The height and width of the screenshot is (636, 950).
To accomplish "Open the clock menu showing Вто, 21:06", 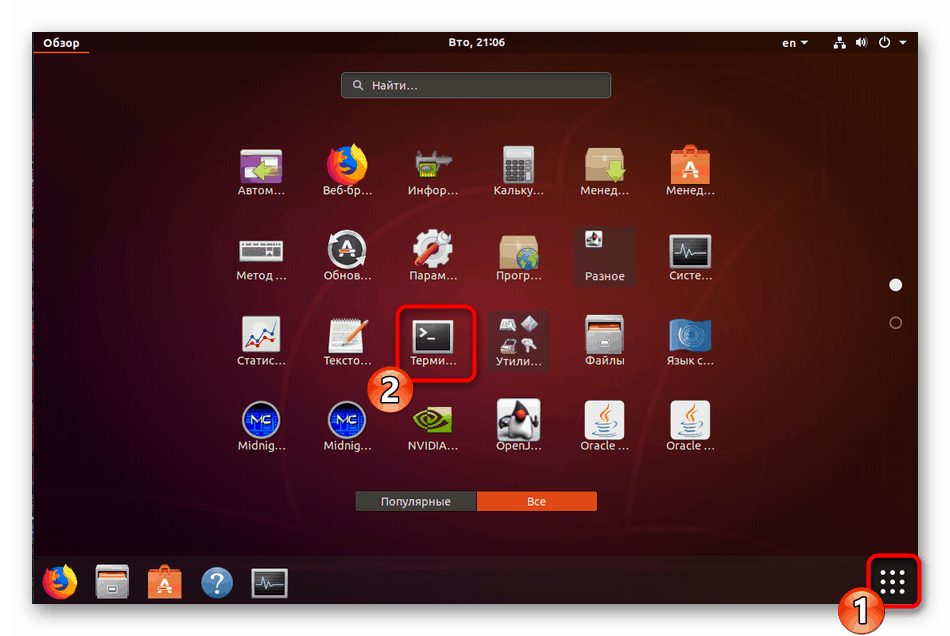I will (x=475, y=42).
